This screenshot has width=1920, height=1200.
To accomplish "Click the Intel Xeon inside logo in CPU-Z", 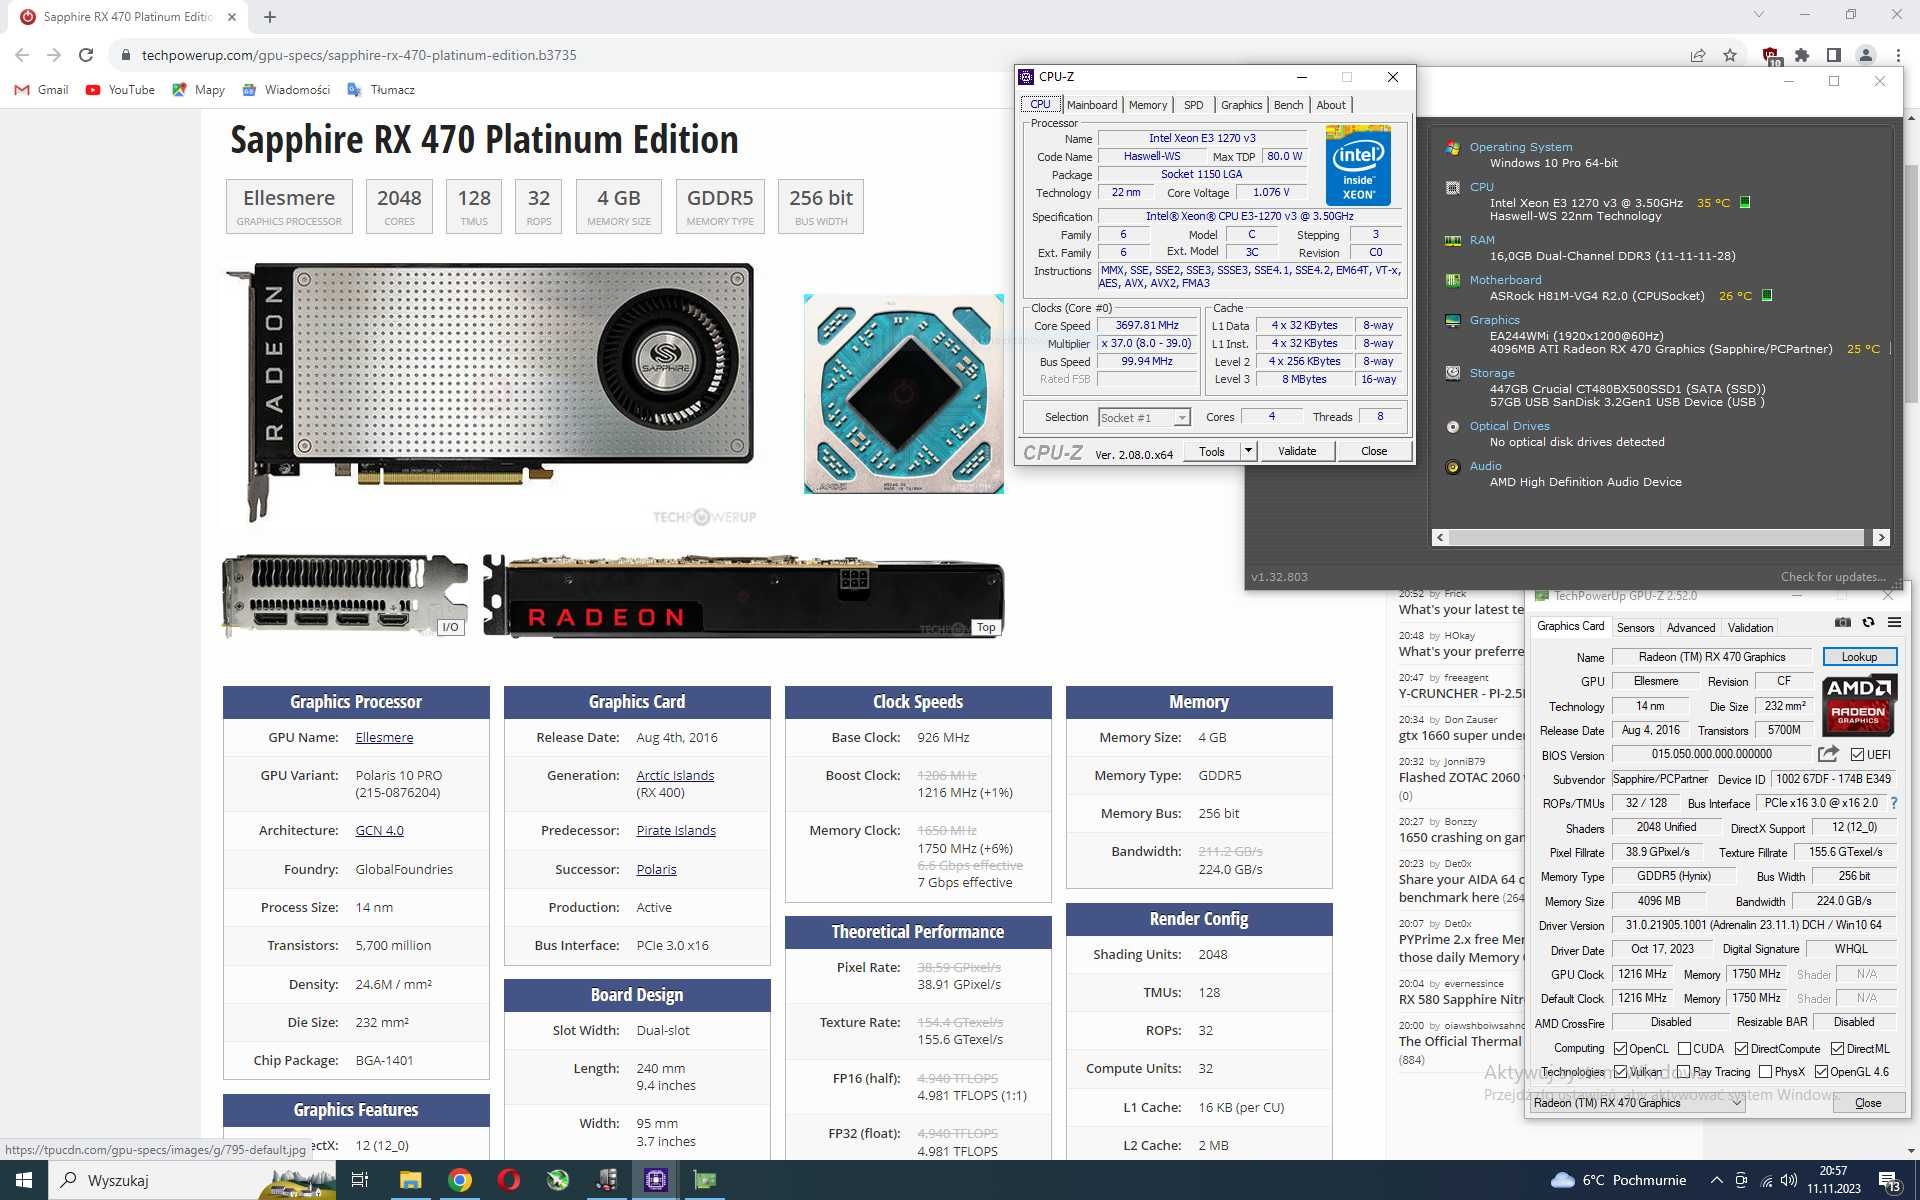I will coord(1358,165).
